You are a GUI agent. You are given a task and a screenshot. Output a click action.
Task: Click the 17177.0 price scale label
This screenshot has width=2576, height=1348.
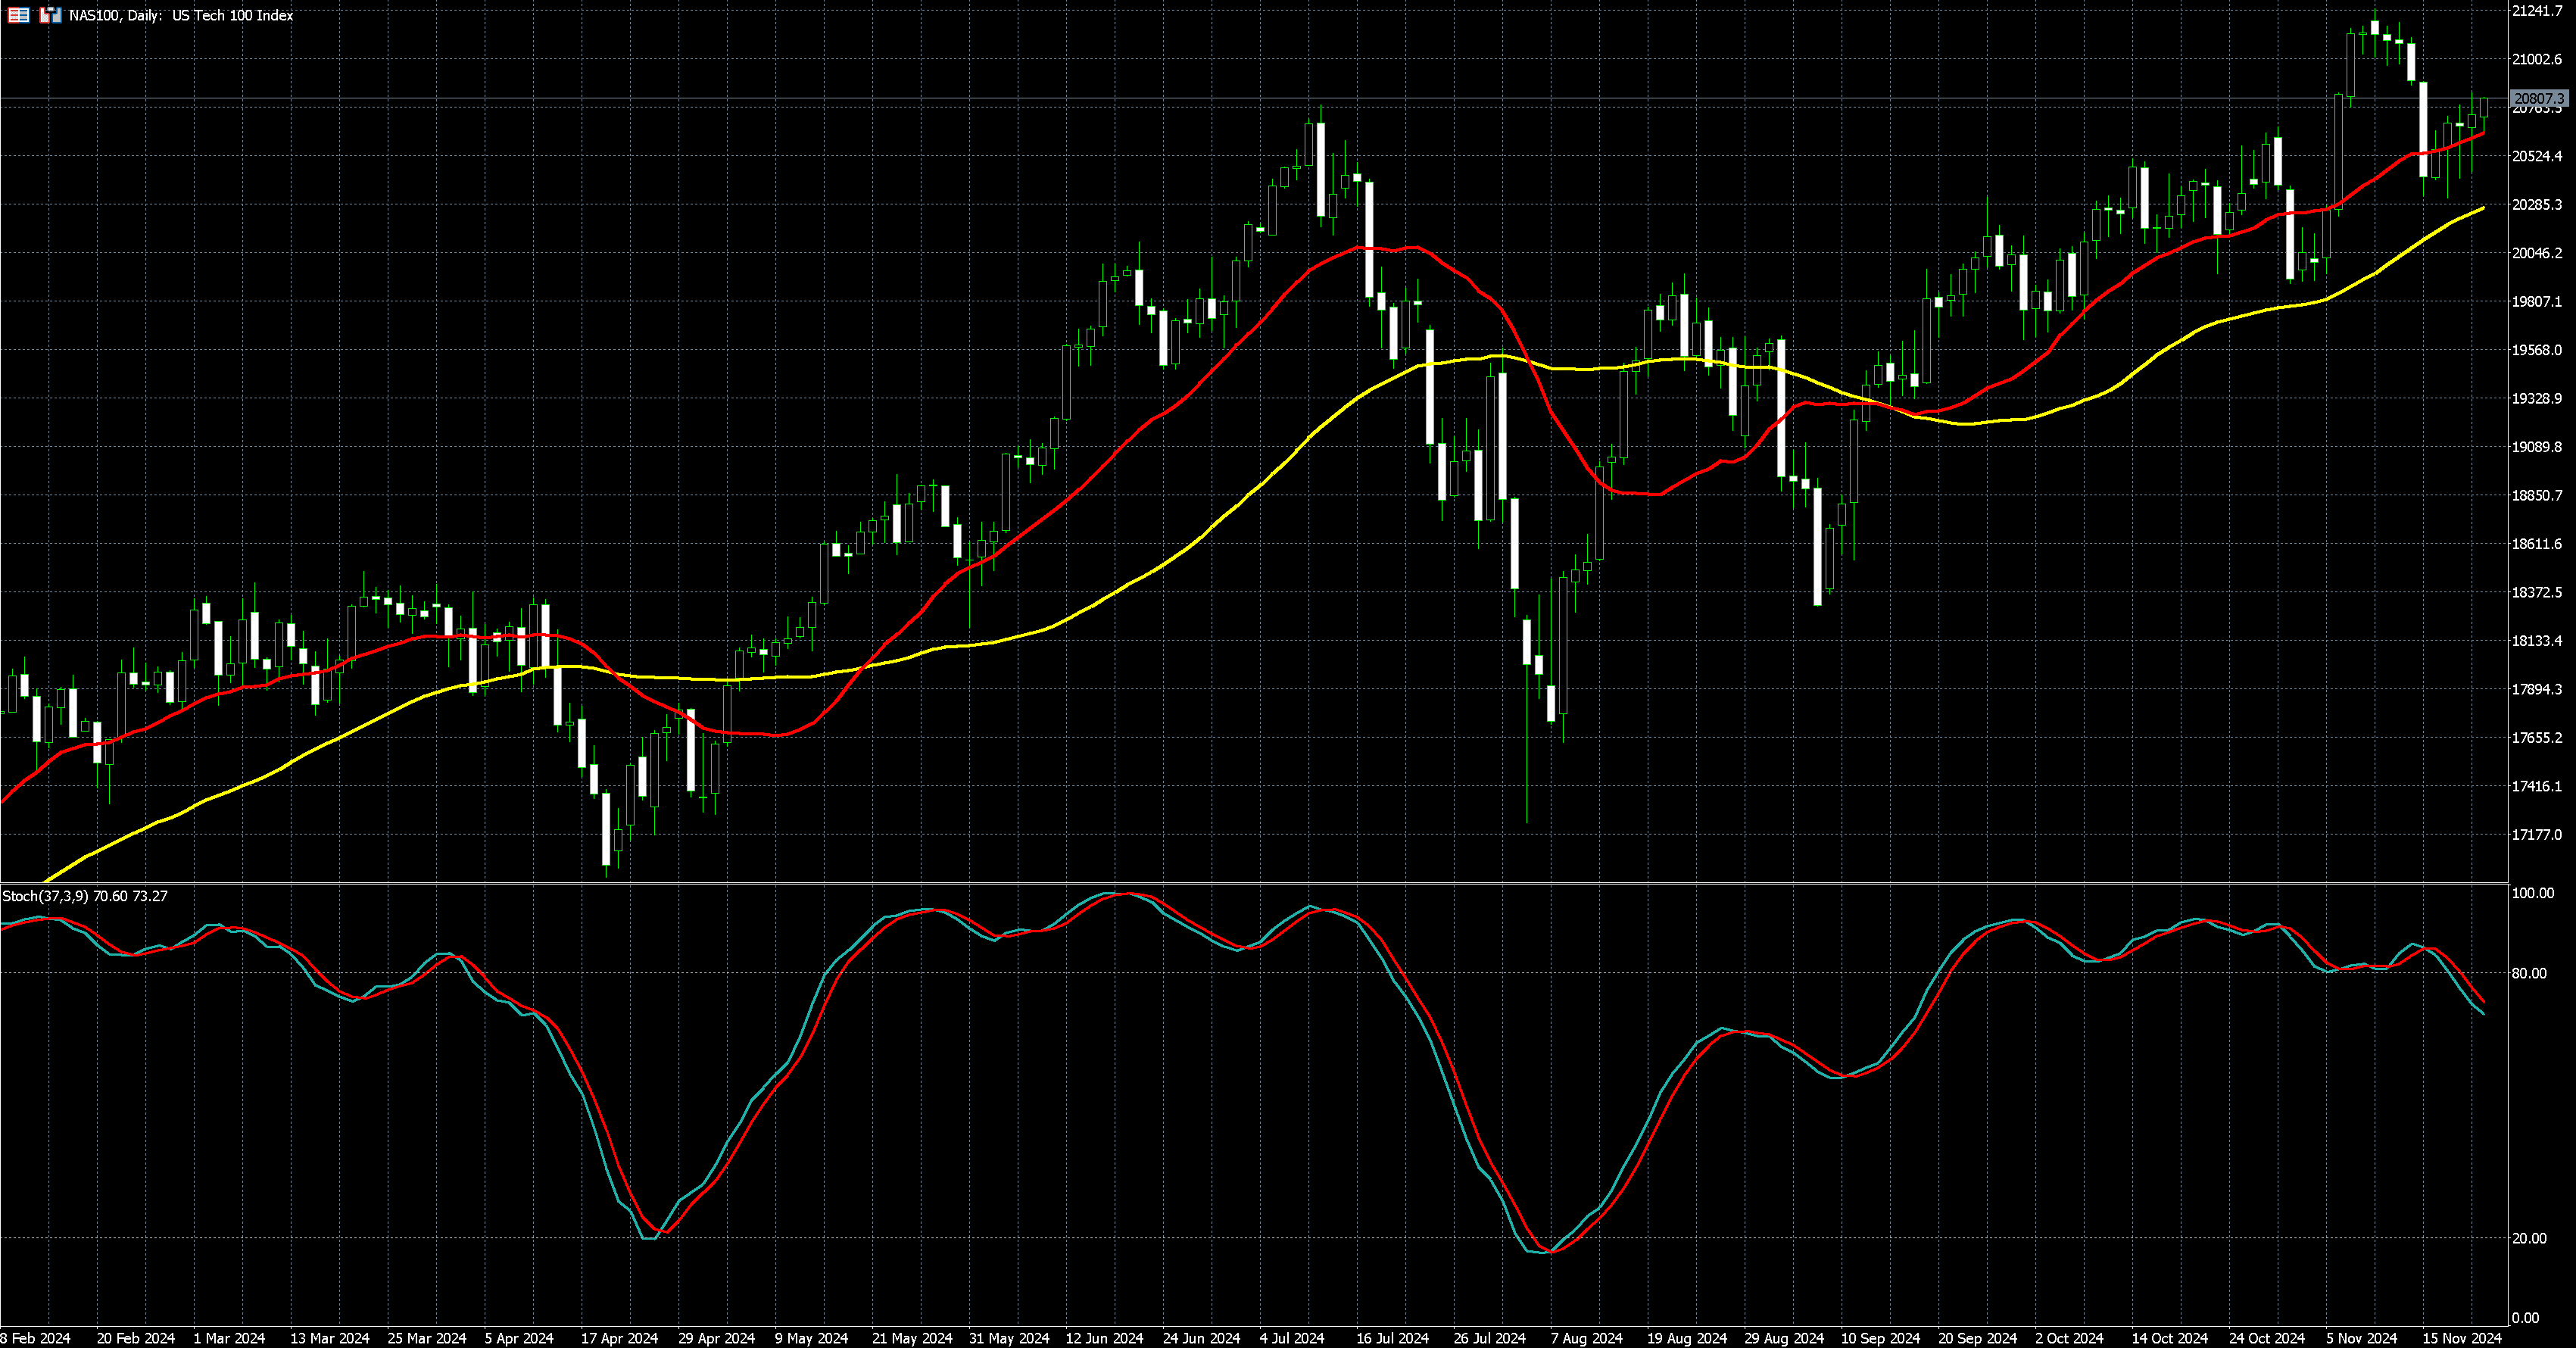[2536, 835]
